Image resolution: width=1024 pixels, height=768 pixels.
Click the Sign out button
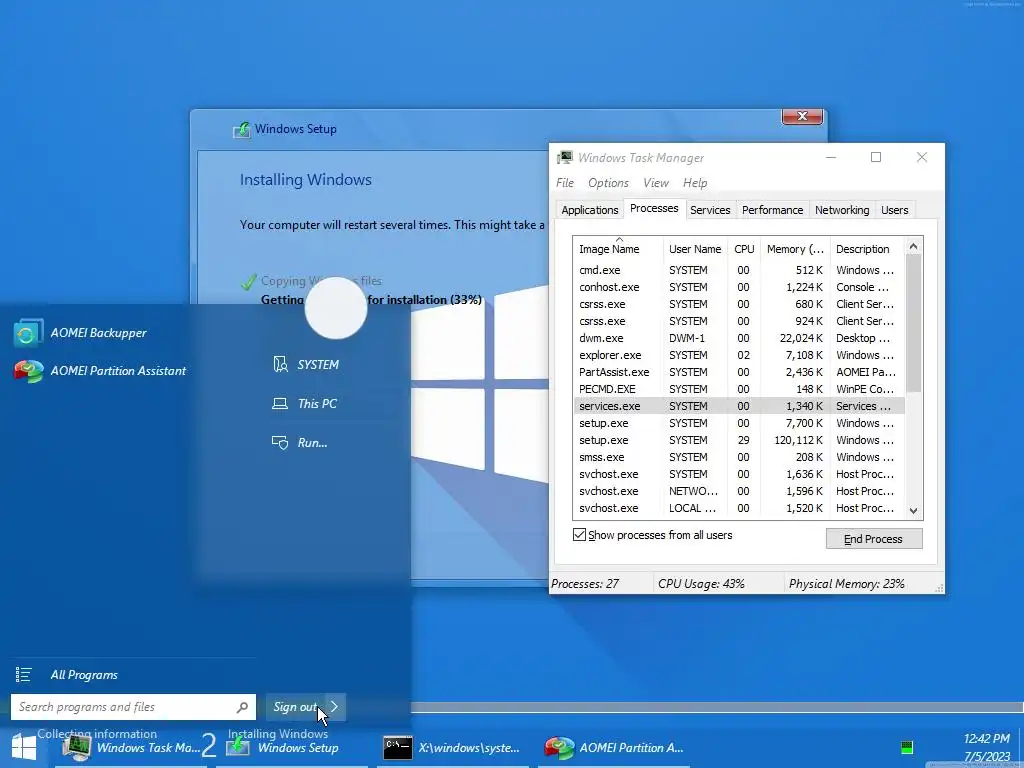(x=295, y=707)
